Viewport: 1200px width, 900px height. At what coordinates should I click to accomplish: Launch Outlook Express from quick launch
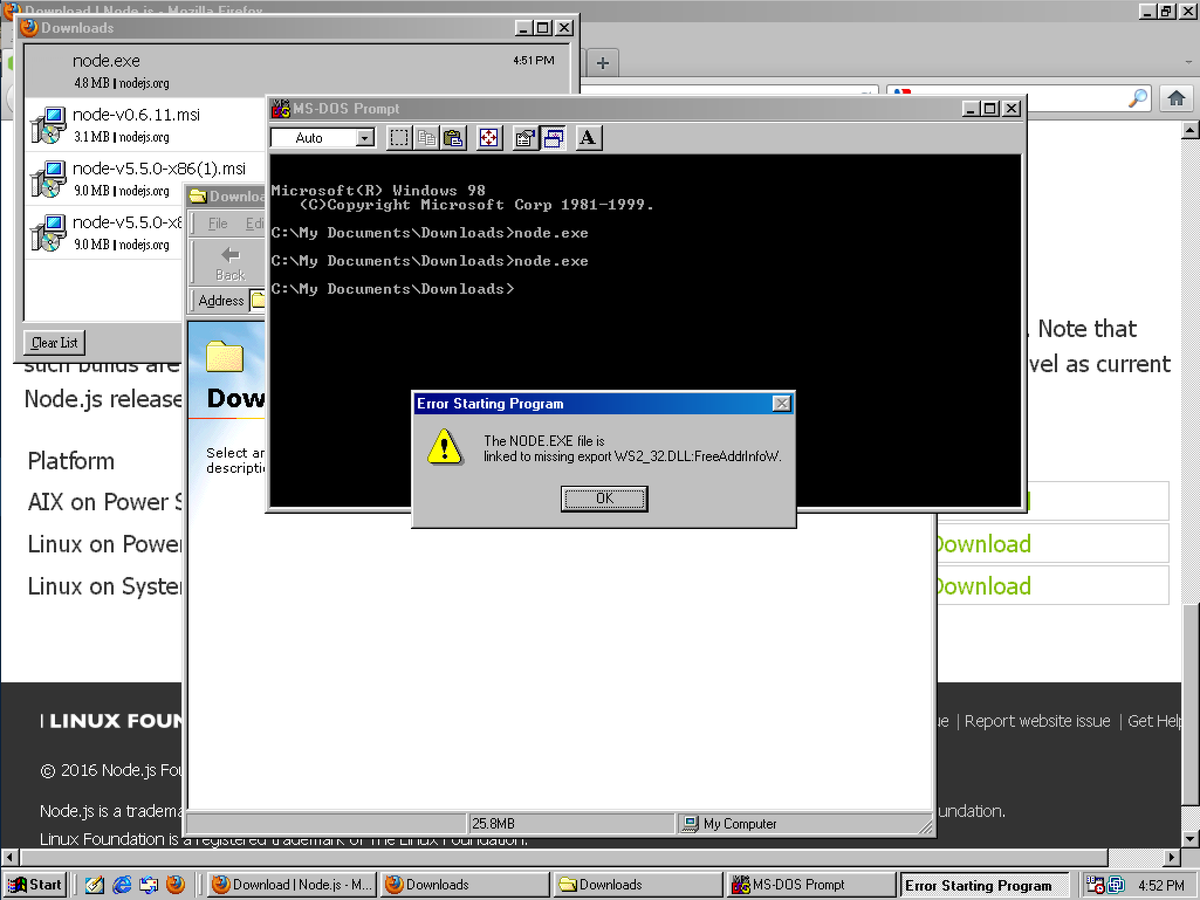[x=149, y=884]
